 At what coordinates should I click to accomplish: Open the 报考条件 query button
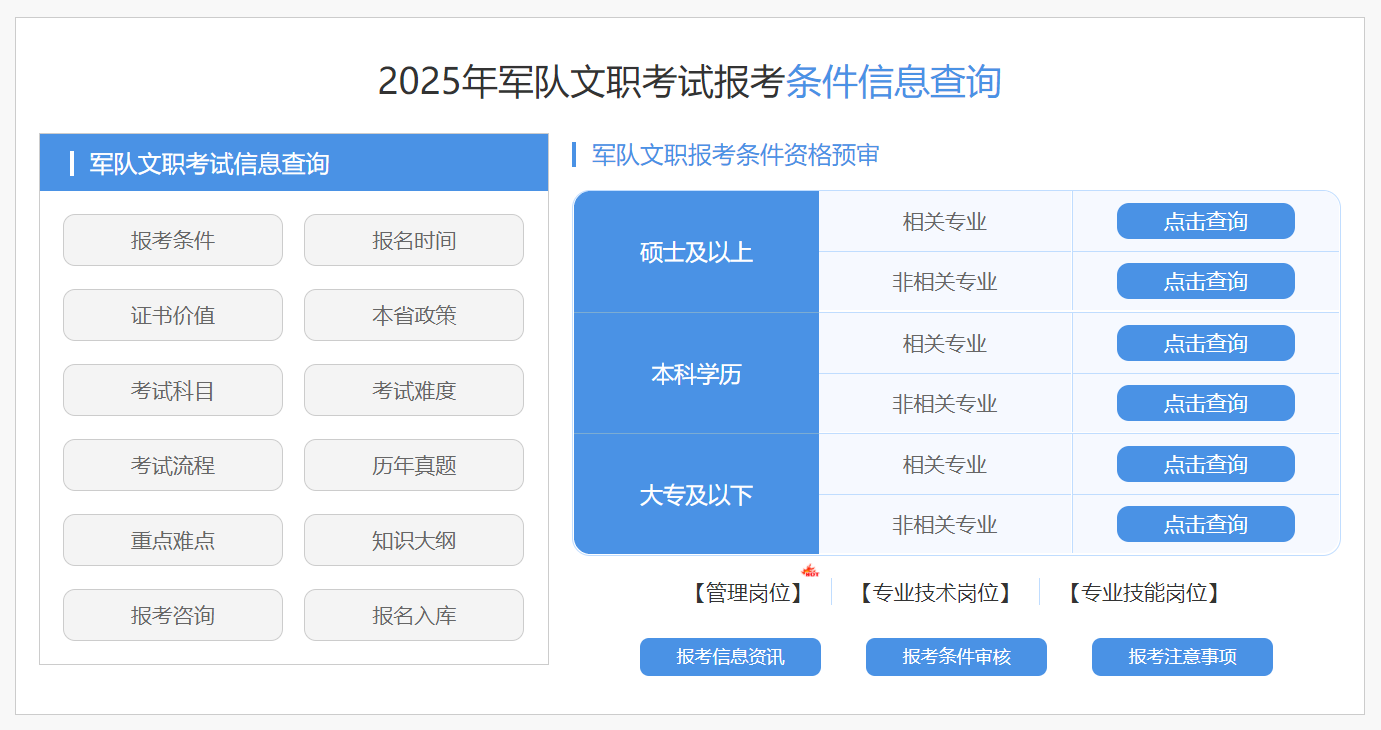(173, 240)
